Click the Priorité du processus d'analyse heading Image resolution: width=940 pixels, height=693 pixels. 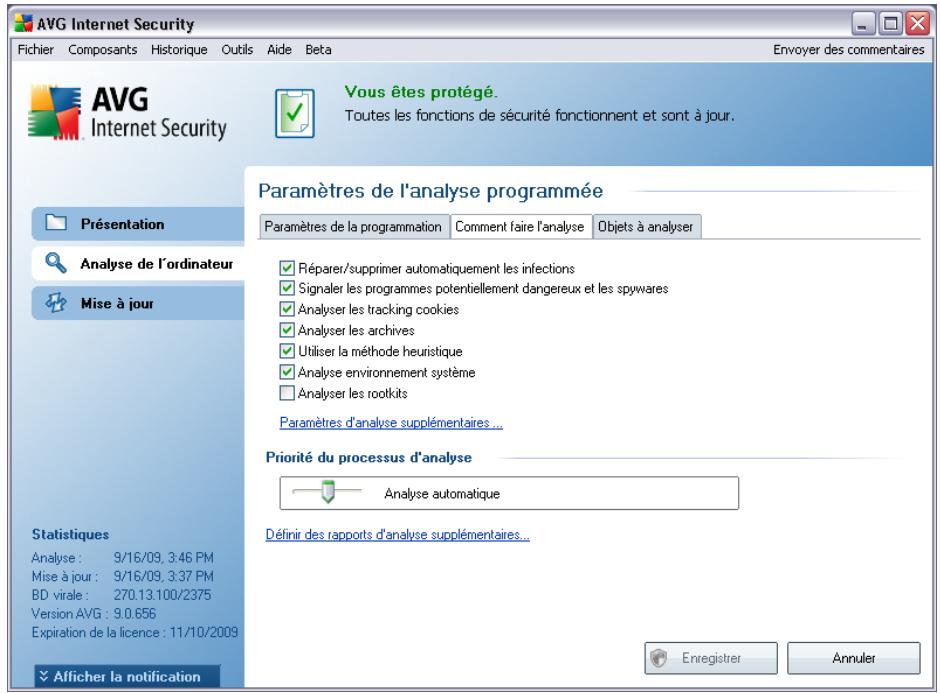(x=369, y=457)
